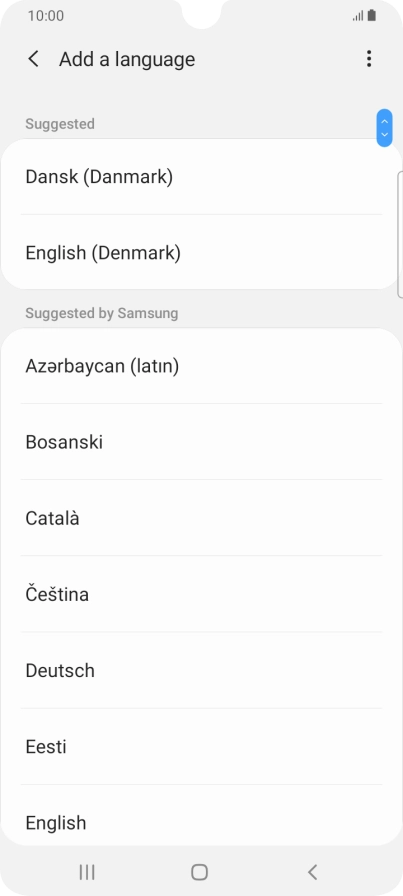The height and width of the screenshot is (896, 403).
Task: Choose Eesti from the language list
Action: point(201,746)
